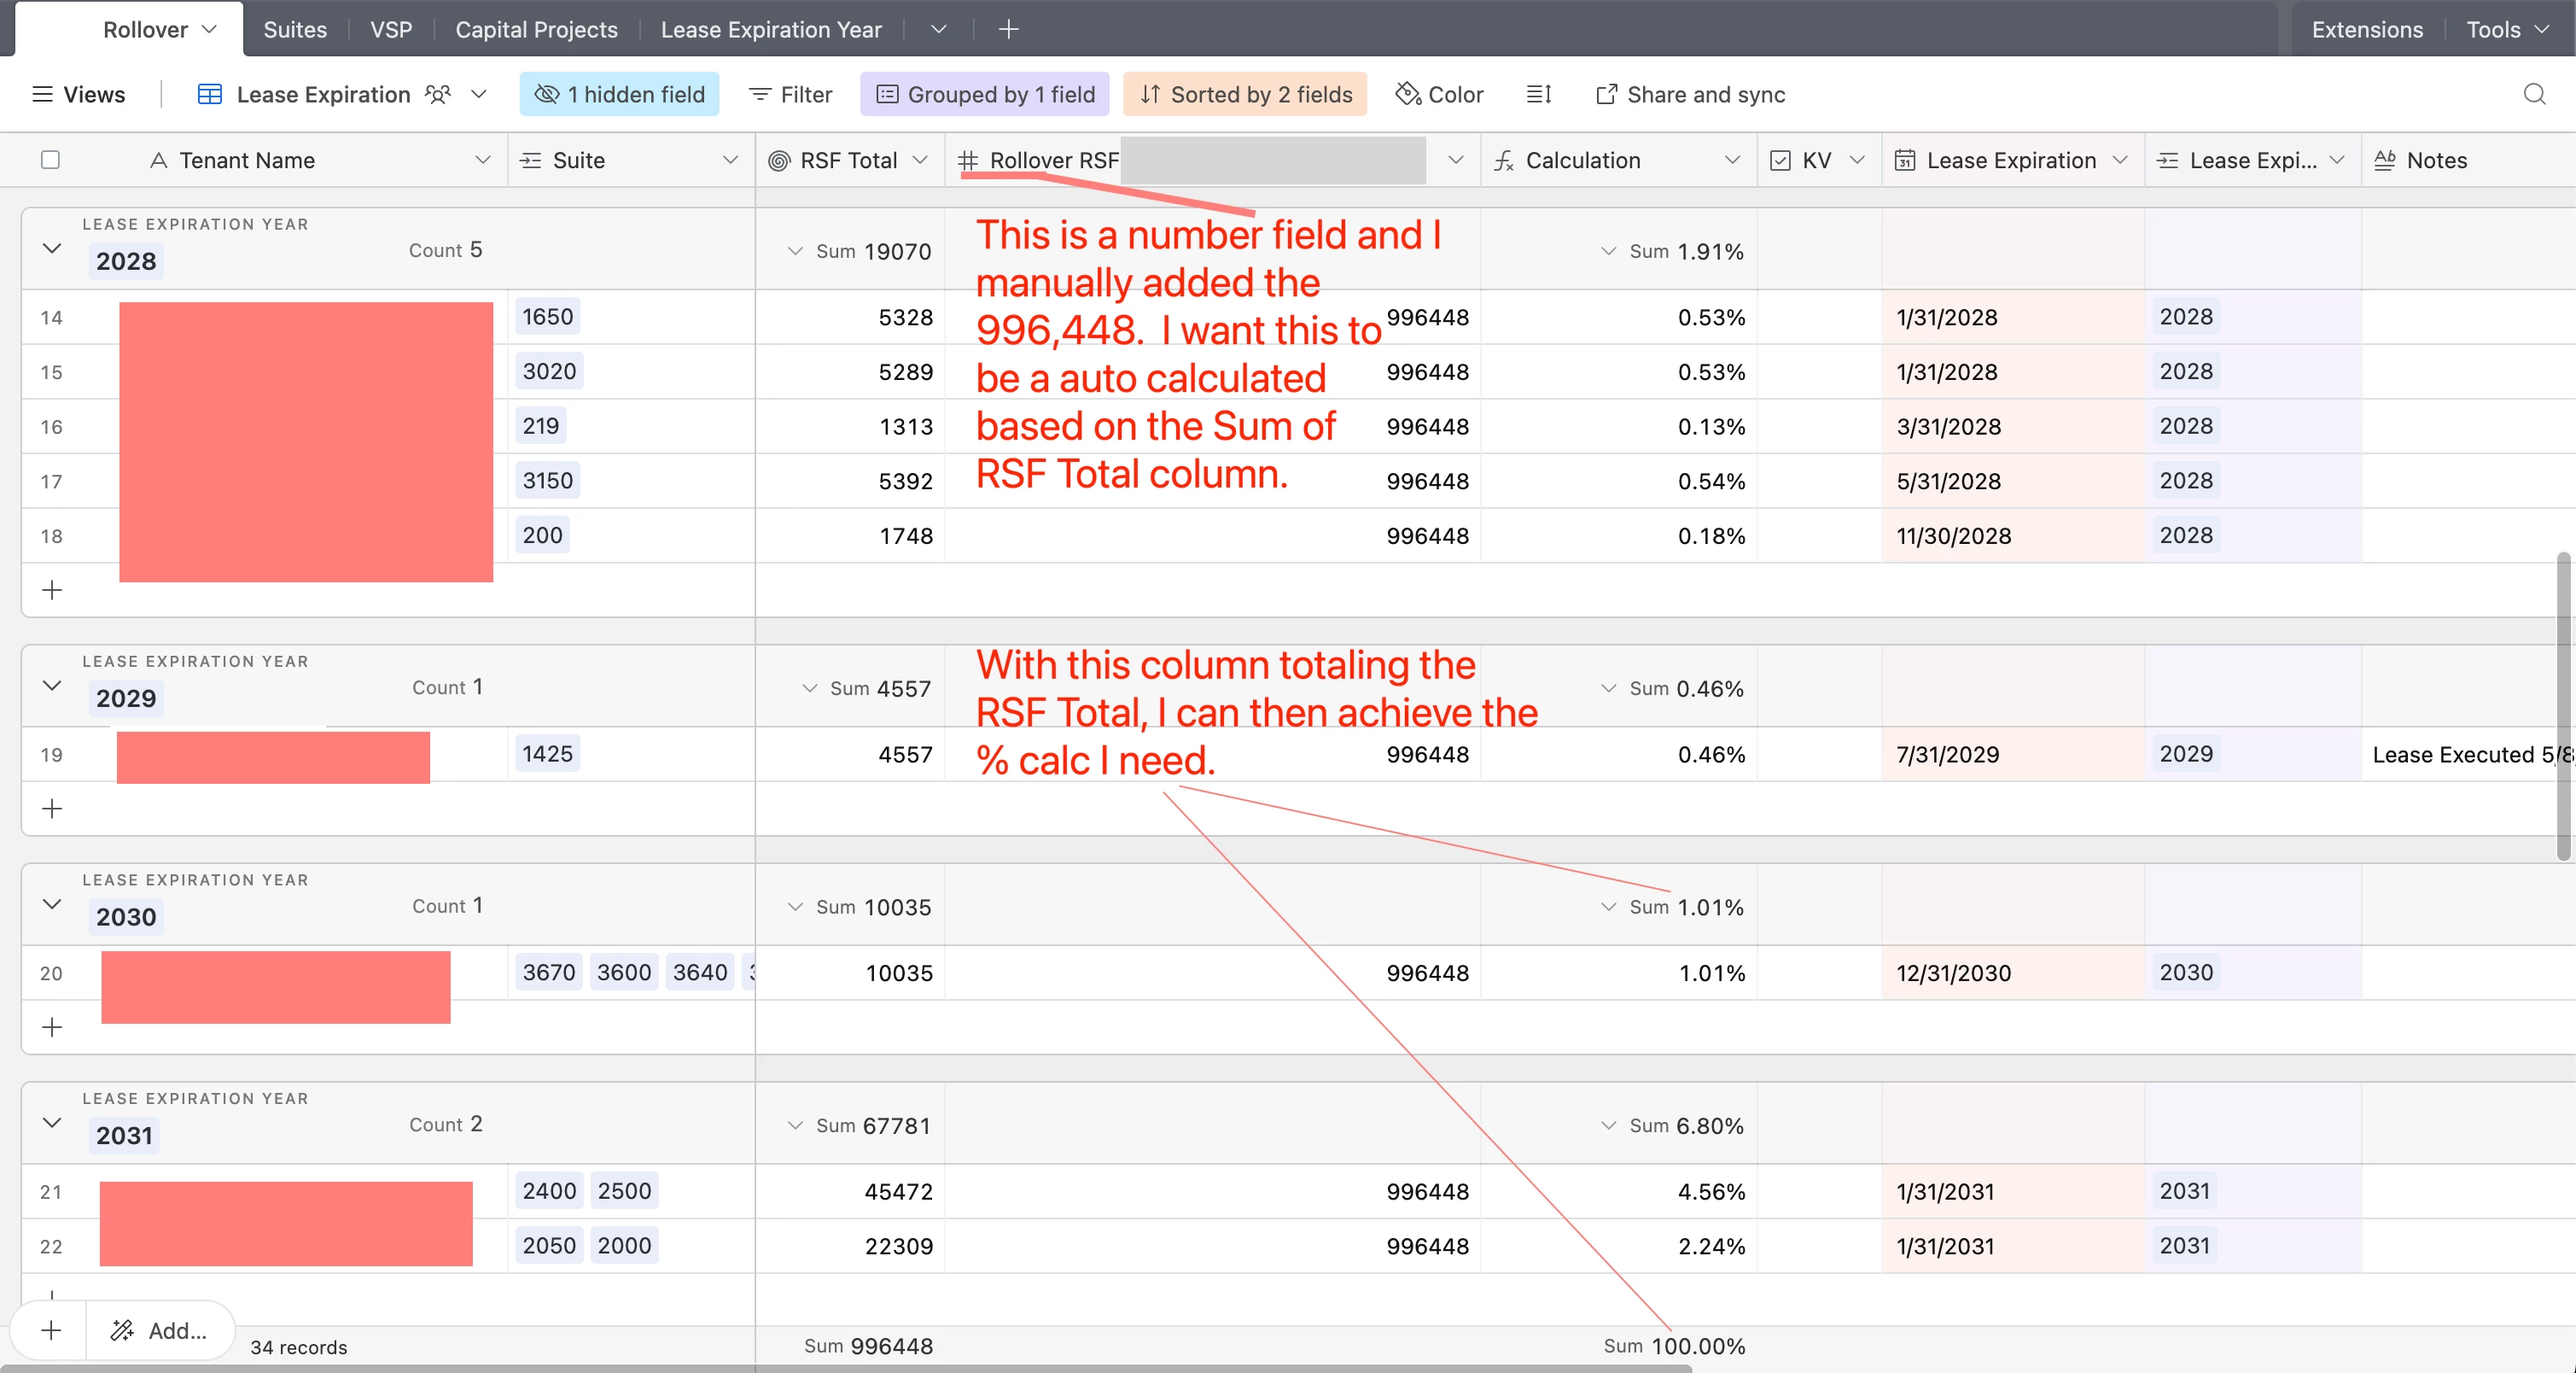The width and height of the screenshot is (2576, 1373).
Task: Click the Add magic wand icon
Action: point(122,1330)
